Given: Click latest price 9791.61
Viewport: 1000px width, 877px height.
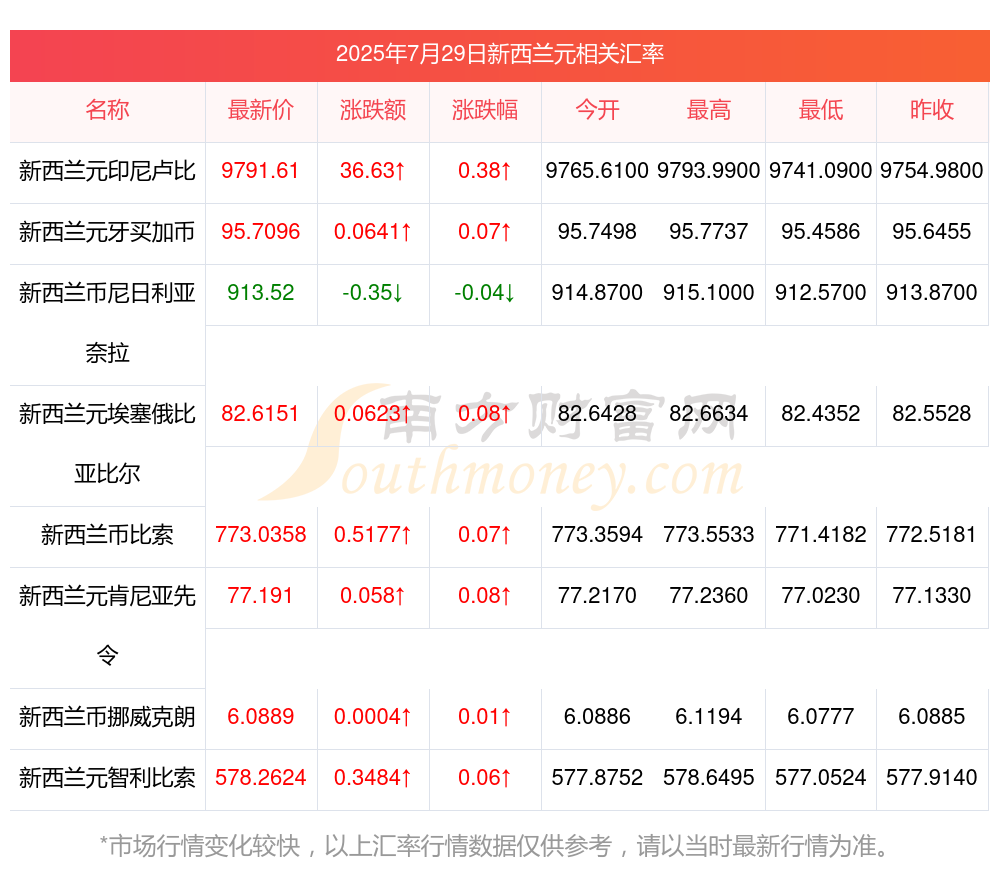Looking at the screenshot, I should pos(260,171).
